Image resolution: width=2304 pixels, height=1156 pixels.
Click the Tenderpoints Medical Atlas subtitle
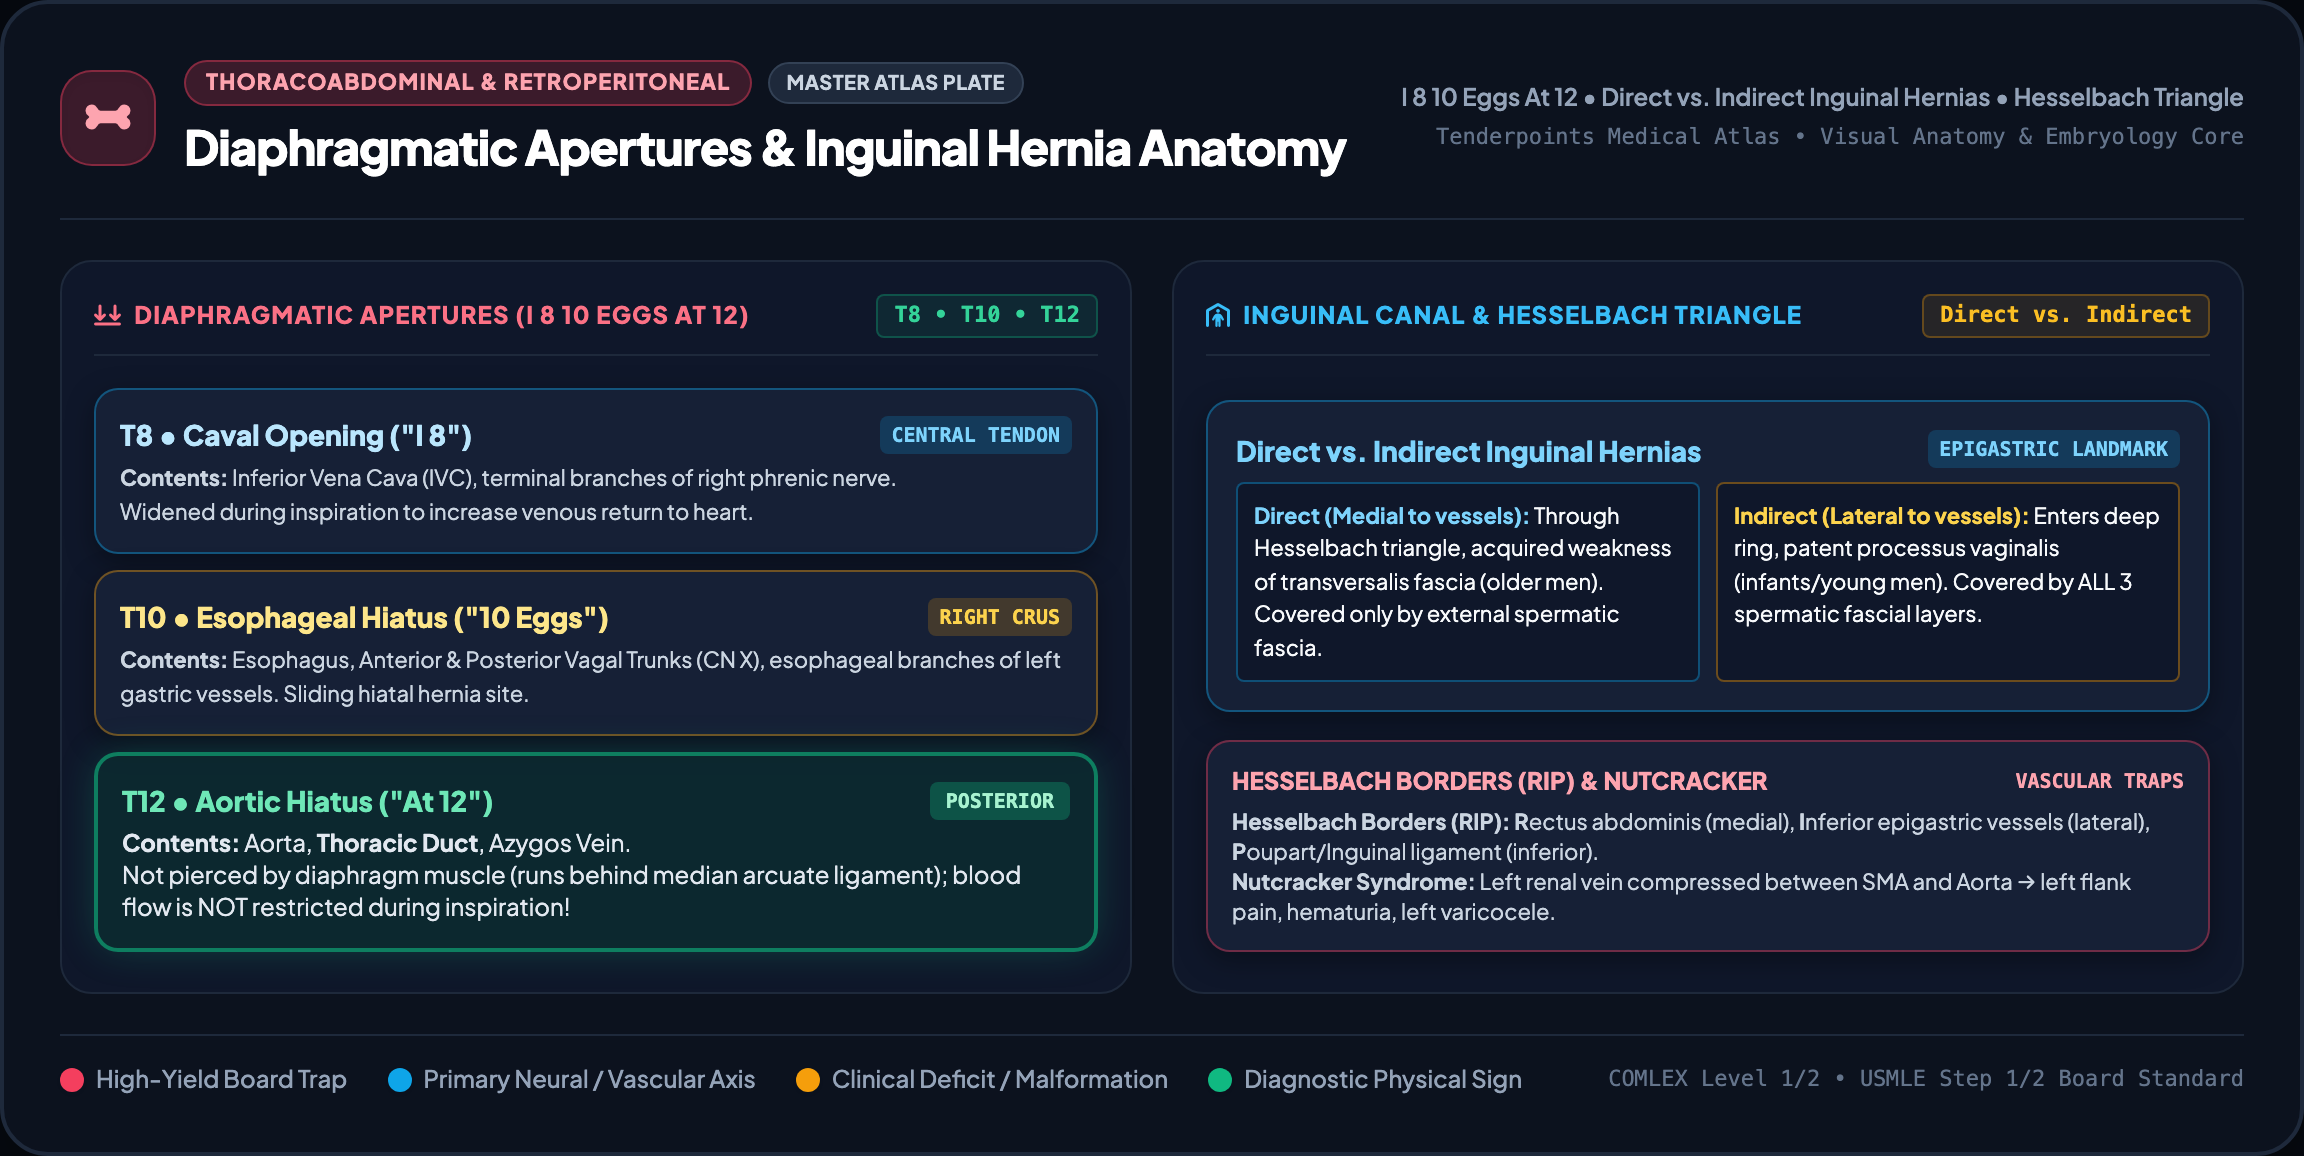point(1839,137)
